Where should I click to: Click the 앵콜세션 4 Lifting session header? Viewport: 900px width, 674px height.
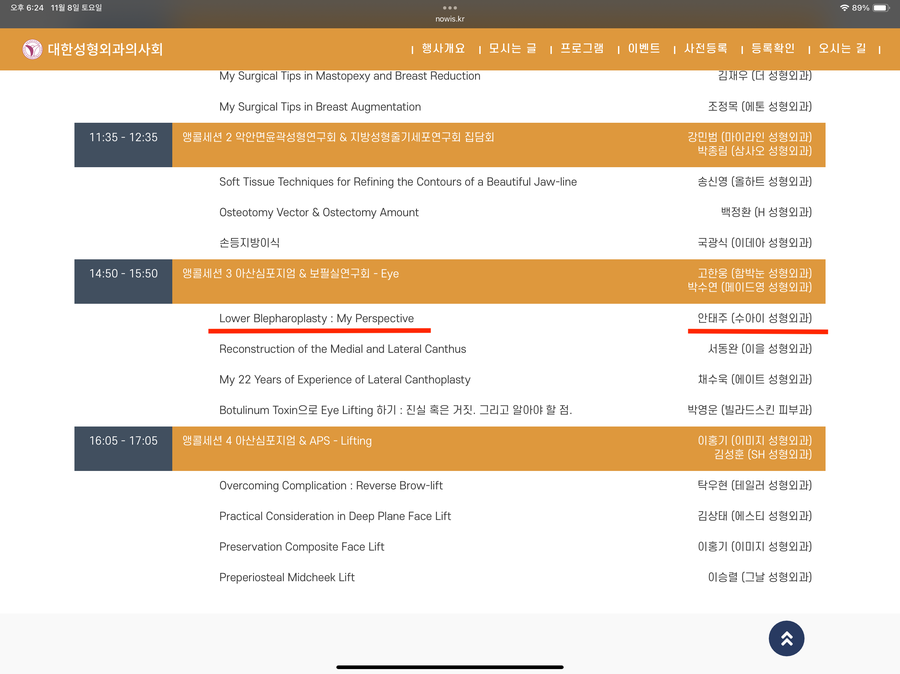(x=277, y=440)
